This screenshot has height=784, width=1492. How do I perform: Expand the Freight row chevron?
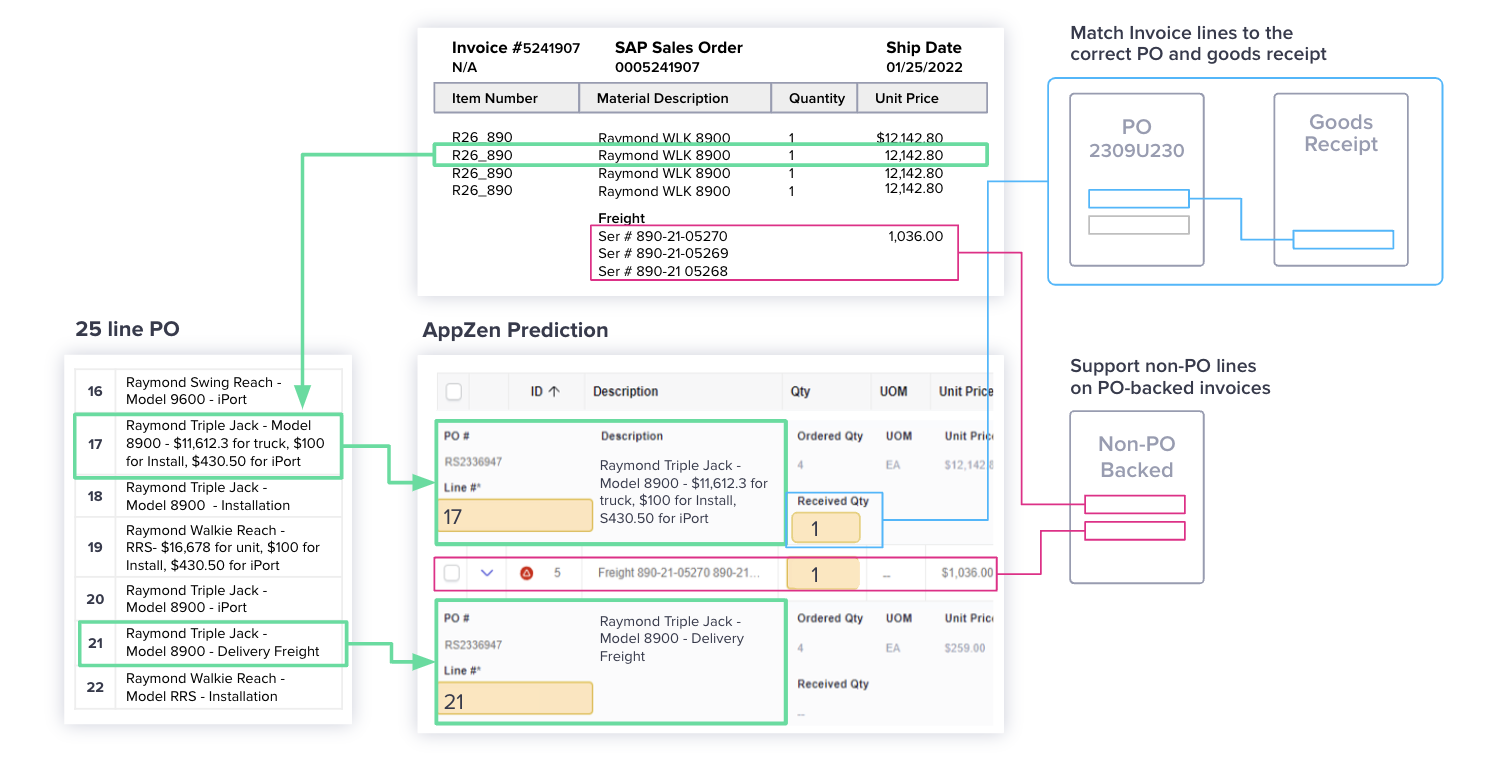(487, 573)
